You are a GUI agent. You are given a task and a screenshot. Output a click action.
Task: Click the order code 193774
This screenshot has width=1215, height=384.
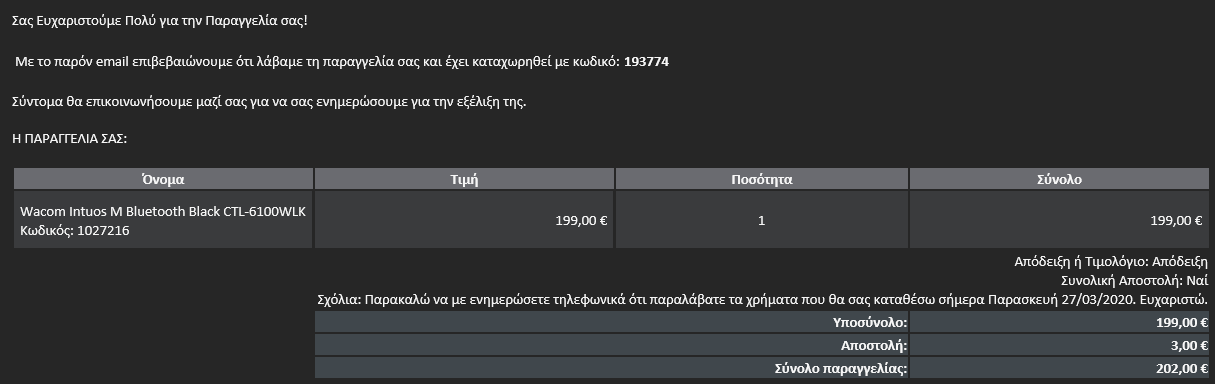pyautogui.click(x=646, y=62)
